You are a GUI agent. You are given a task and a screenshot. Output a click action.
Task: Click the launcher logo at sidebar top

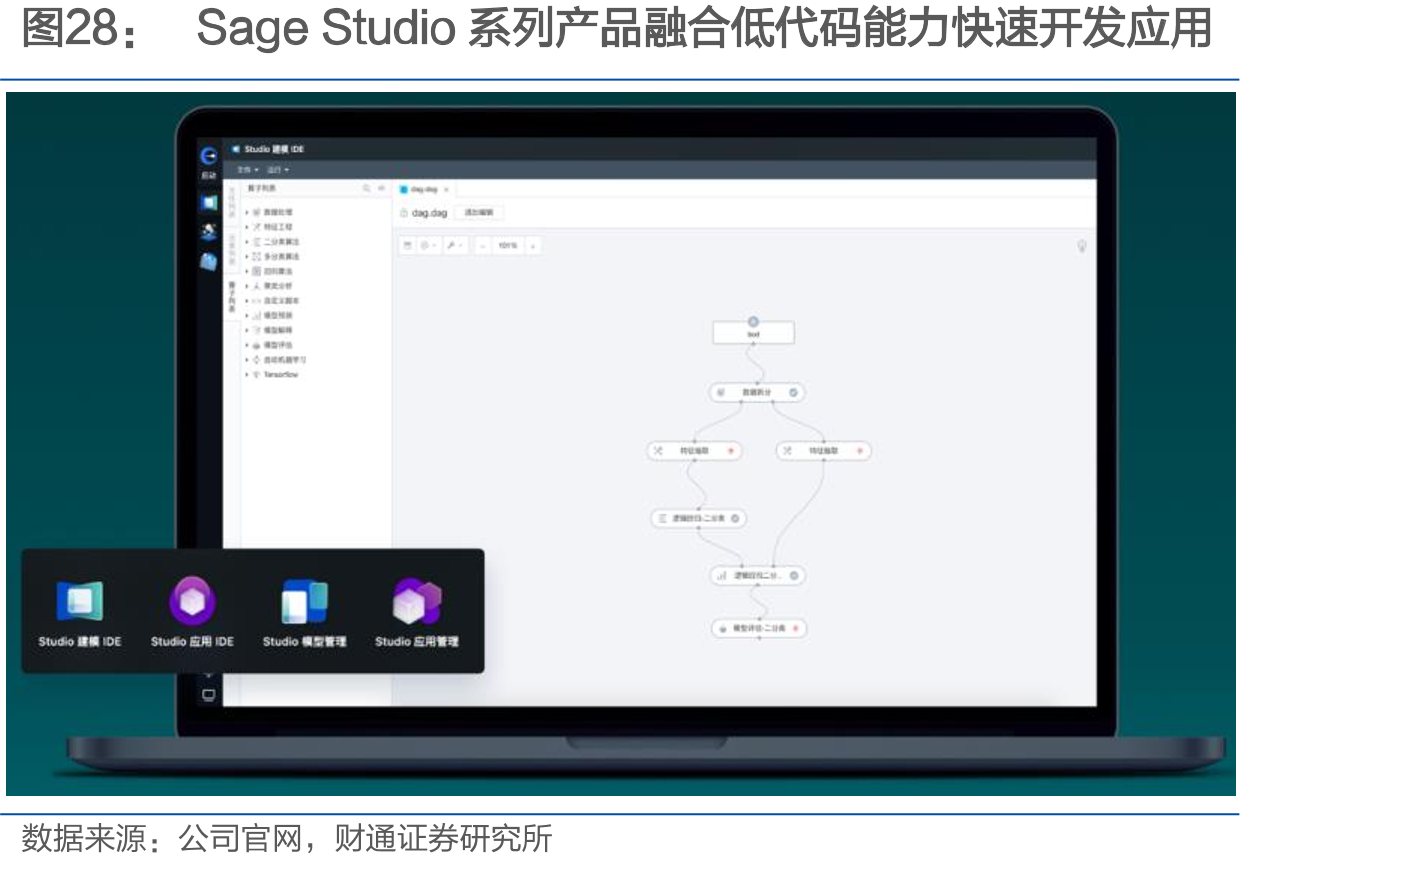click(x=209, y=156)
